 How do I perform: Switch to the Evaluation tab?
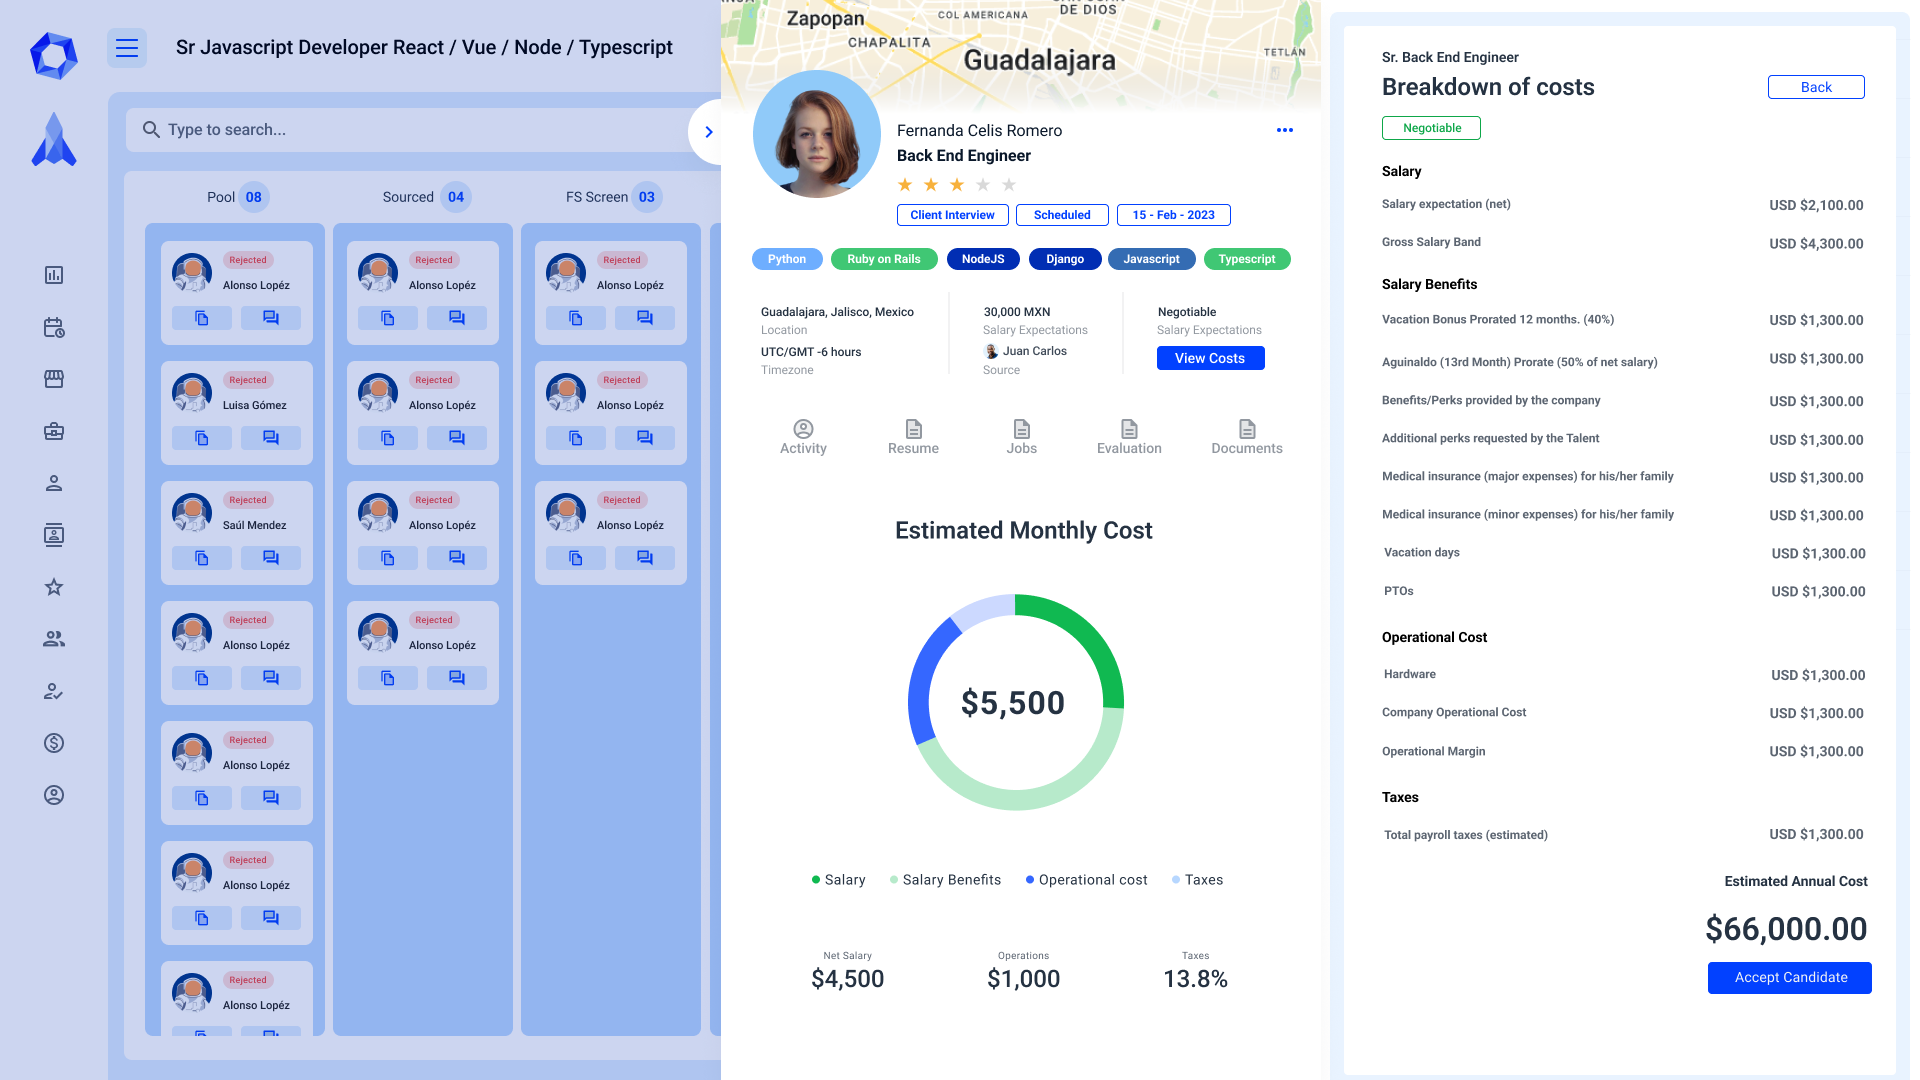coord(1129,437)
